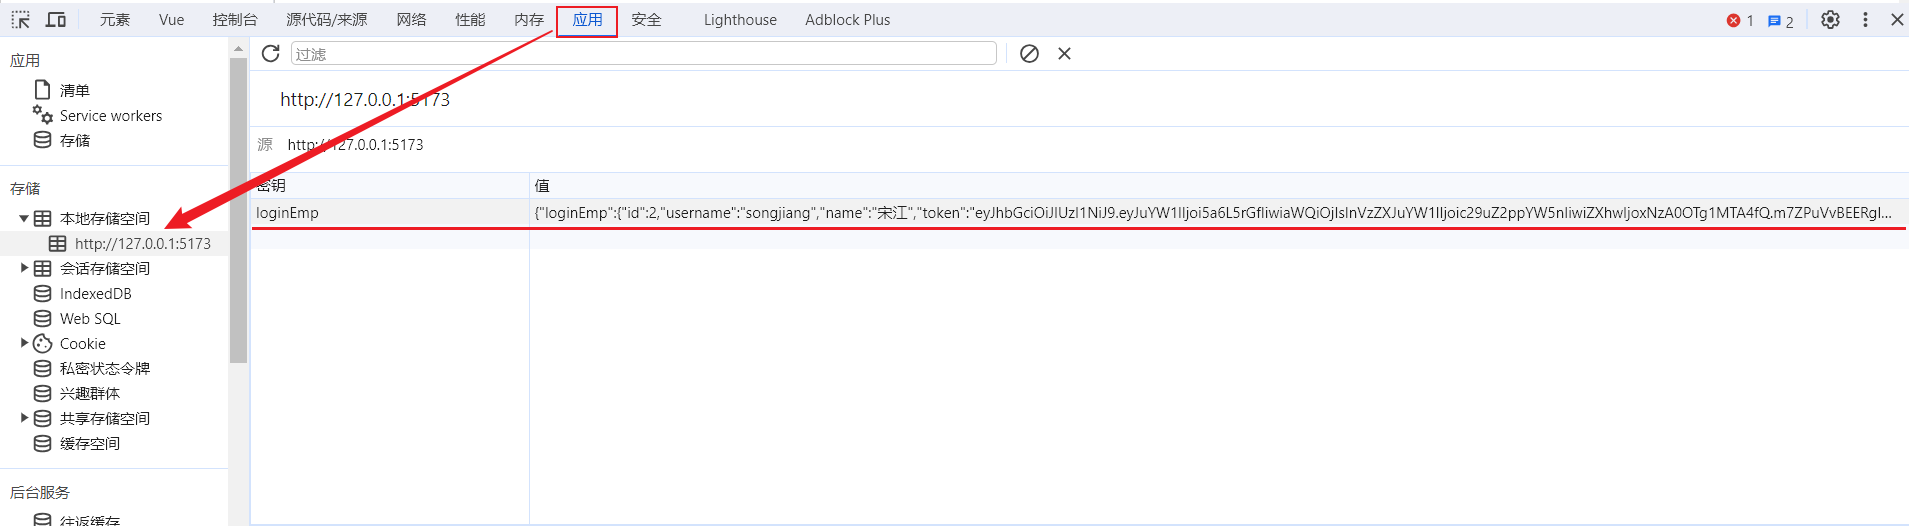Activate the inspect element picker icon
Image resolution: width=1909 pixels, height=526 pixels.
tap(20, 20)
